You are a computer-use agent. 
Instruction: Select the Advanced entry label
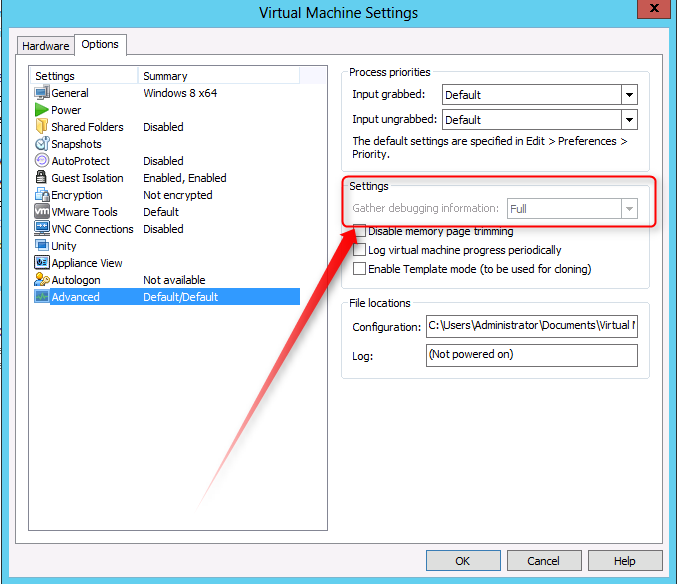click(x=76, y=297)
